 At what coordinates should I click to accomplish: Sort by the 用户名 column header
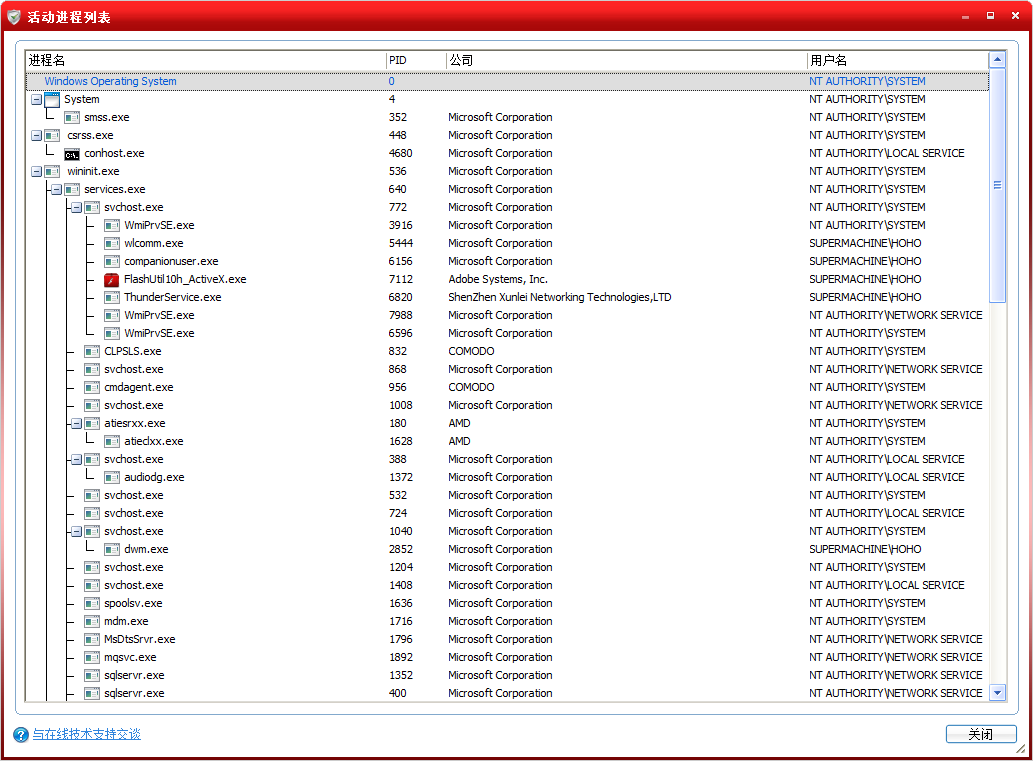tap(897, 61)
